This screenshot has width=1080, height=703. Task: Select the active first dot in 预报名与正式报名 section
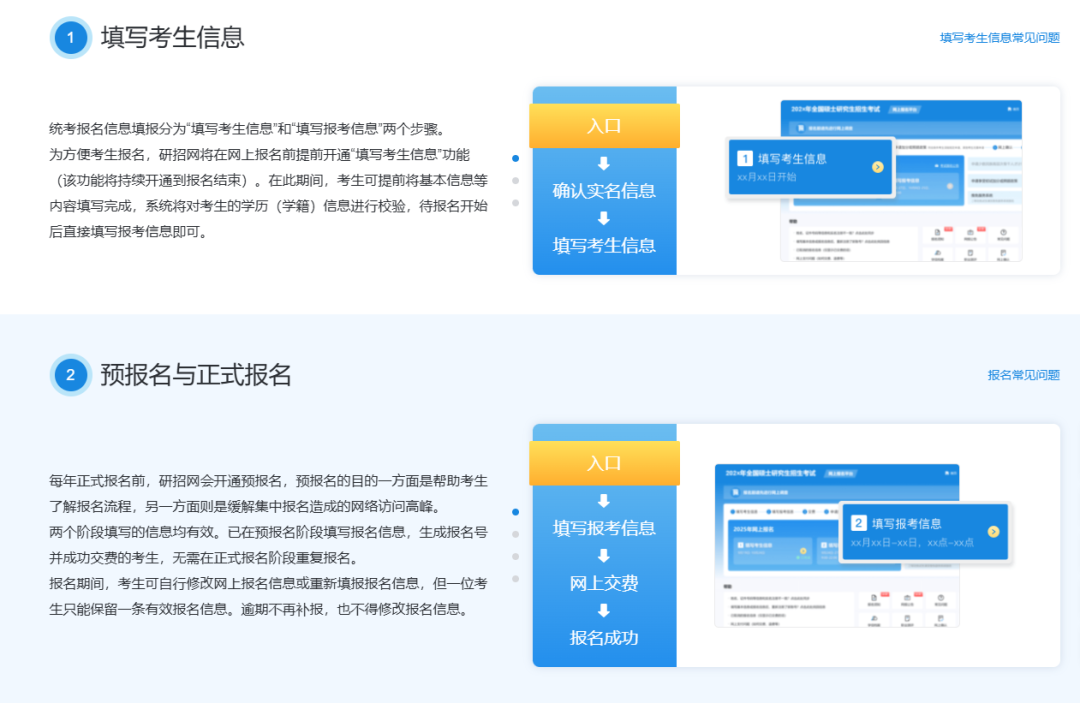point(515,512)
